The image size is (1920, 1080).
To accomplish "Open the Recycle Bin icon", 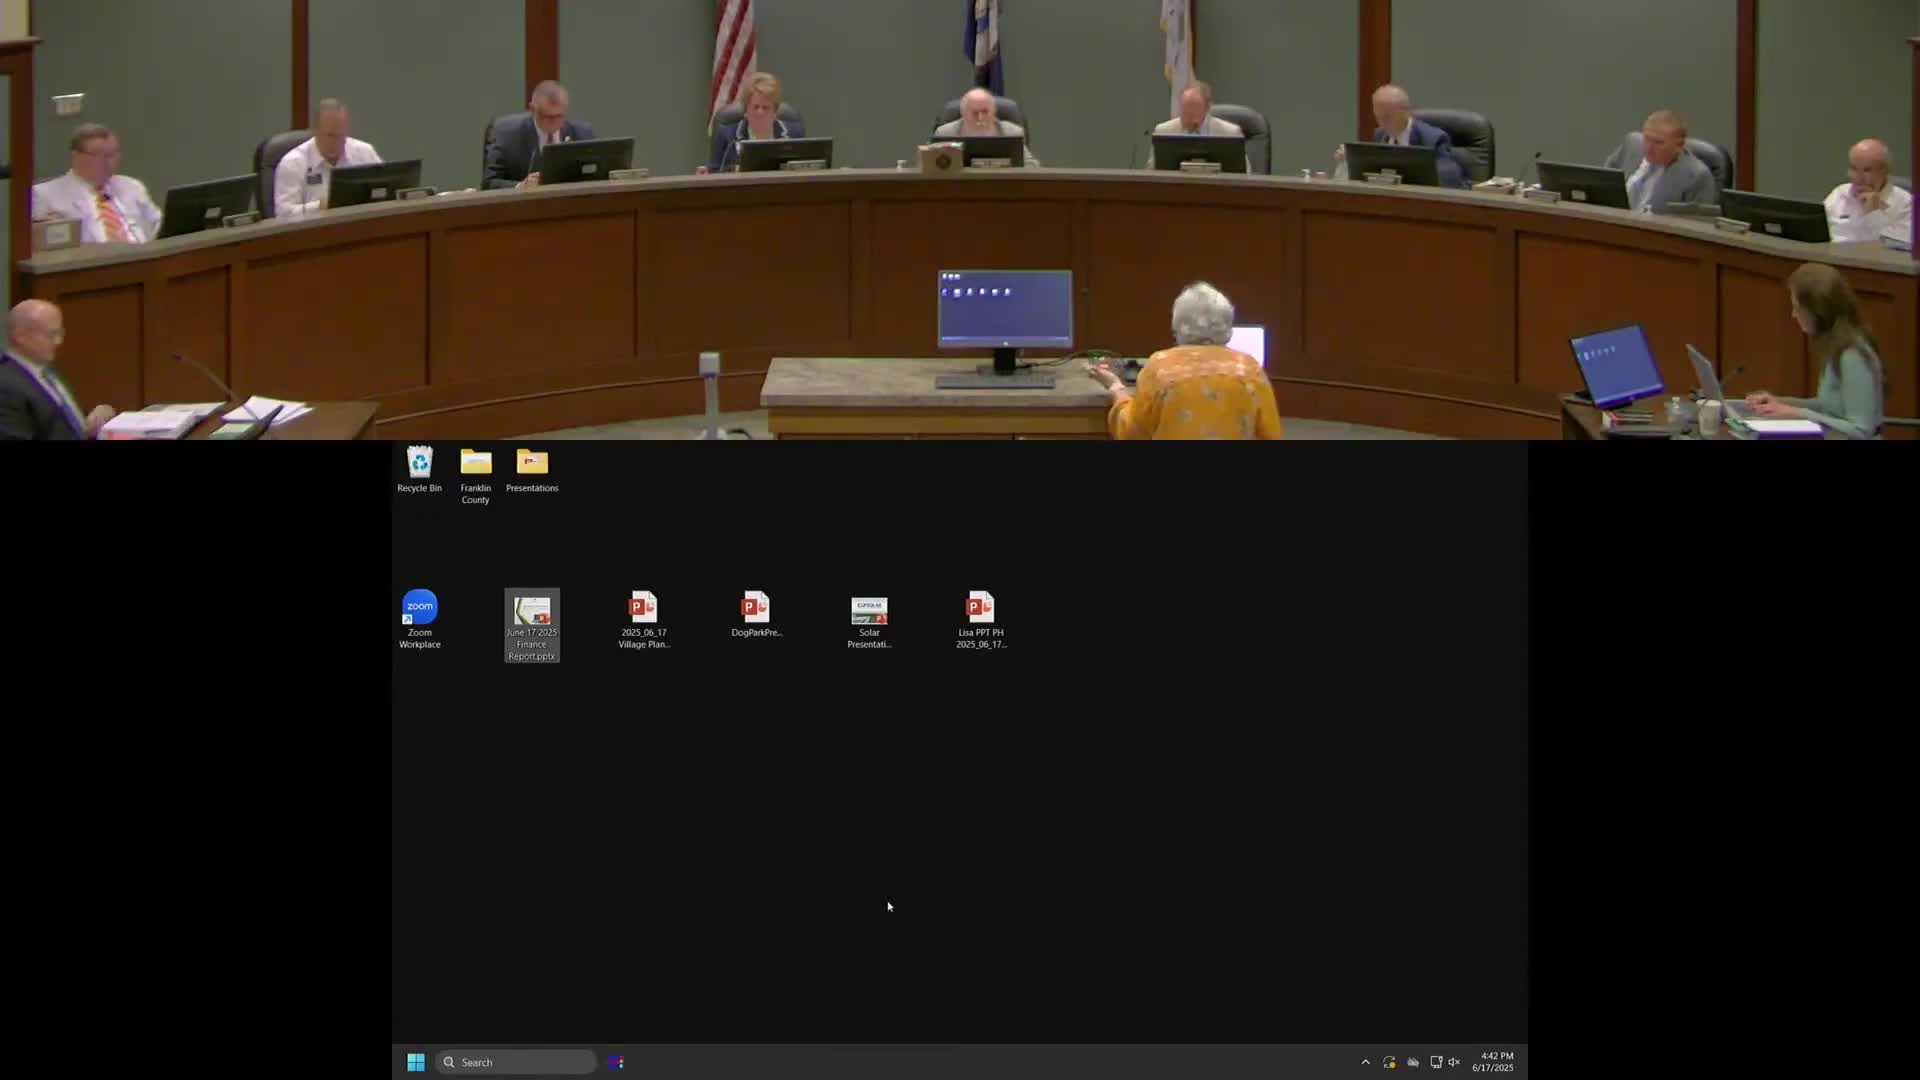I will [x=419, y=463].
